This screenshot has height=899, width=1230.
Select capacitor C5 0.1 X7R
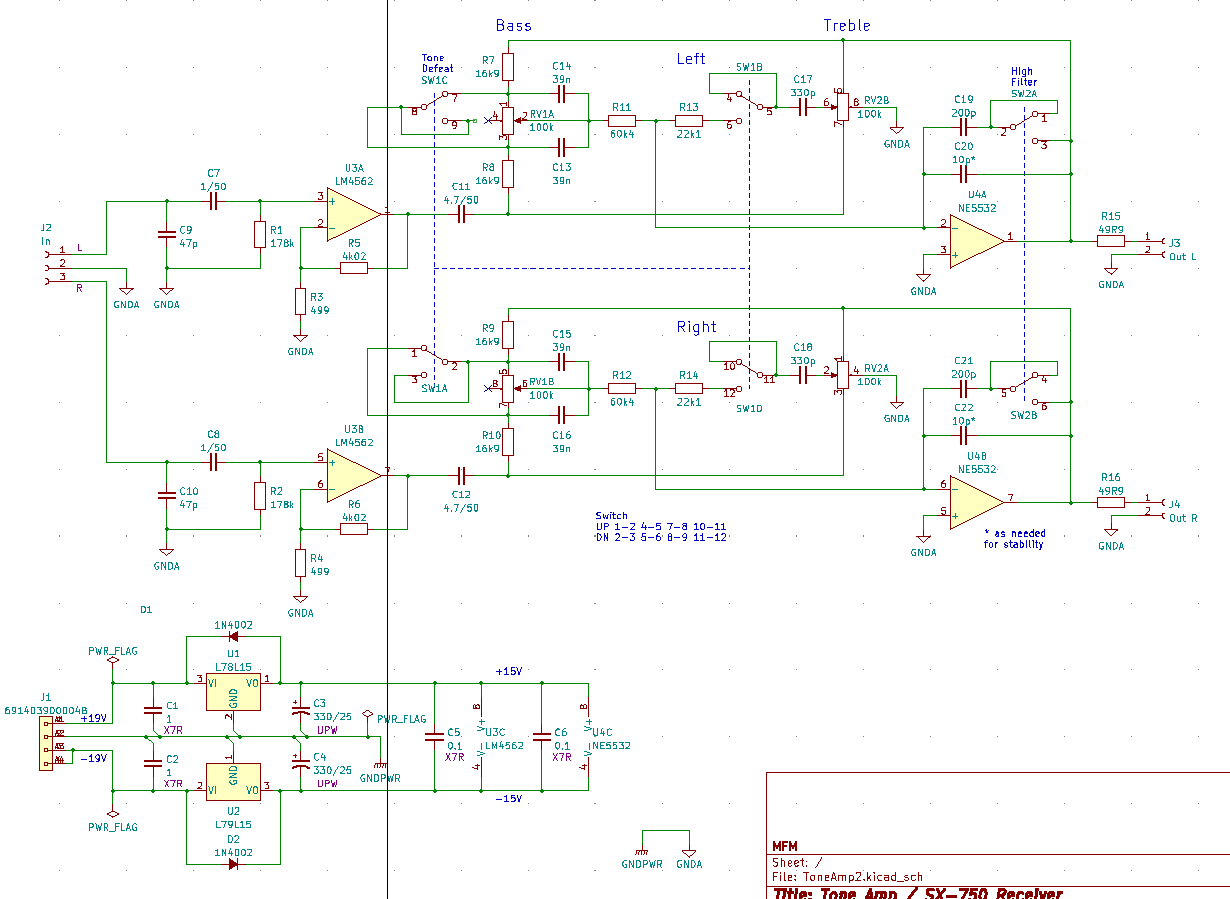pyautogui.click(x=435, y=737)
